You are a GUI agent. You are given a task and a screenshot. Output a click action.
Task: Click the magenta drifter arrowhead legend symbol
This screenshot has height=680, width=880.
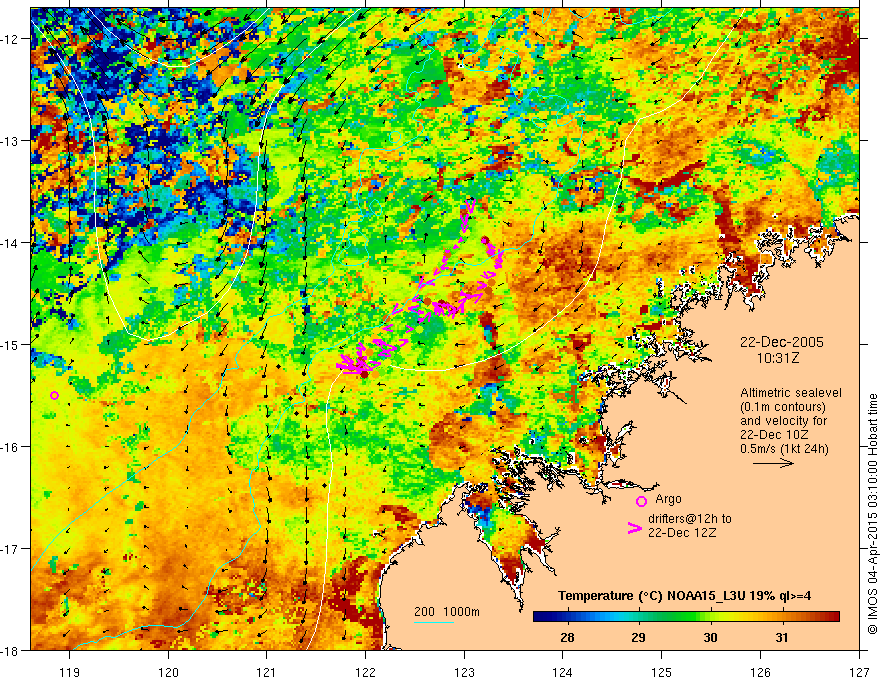635,527
